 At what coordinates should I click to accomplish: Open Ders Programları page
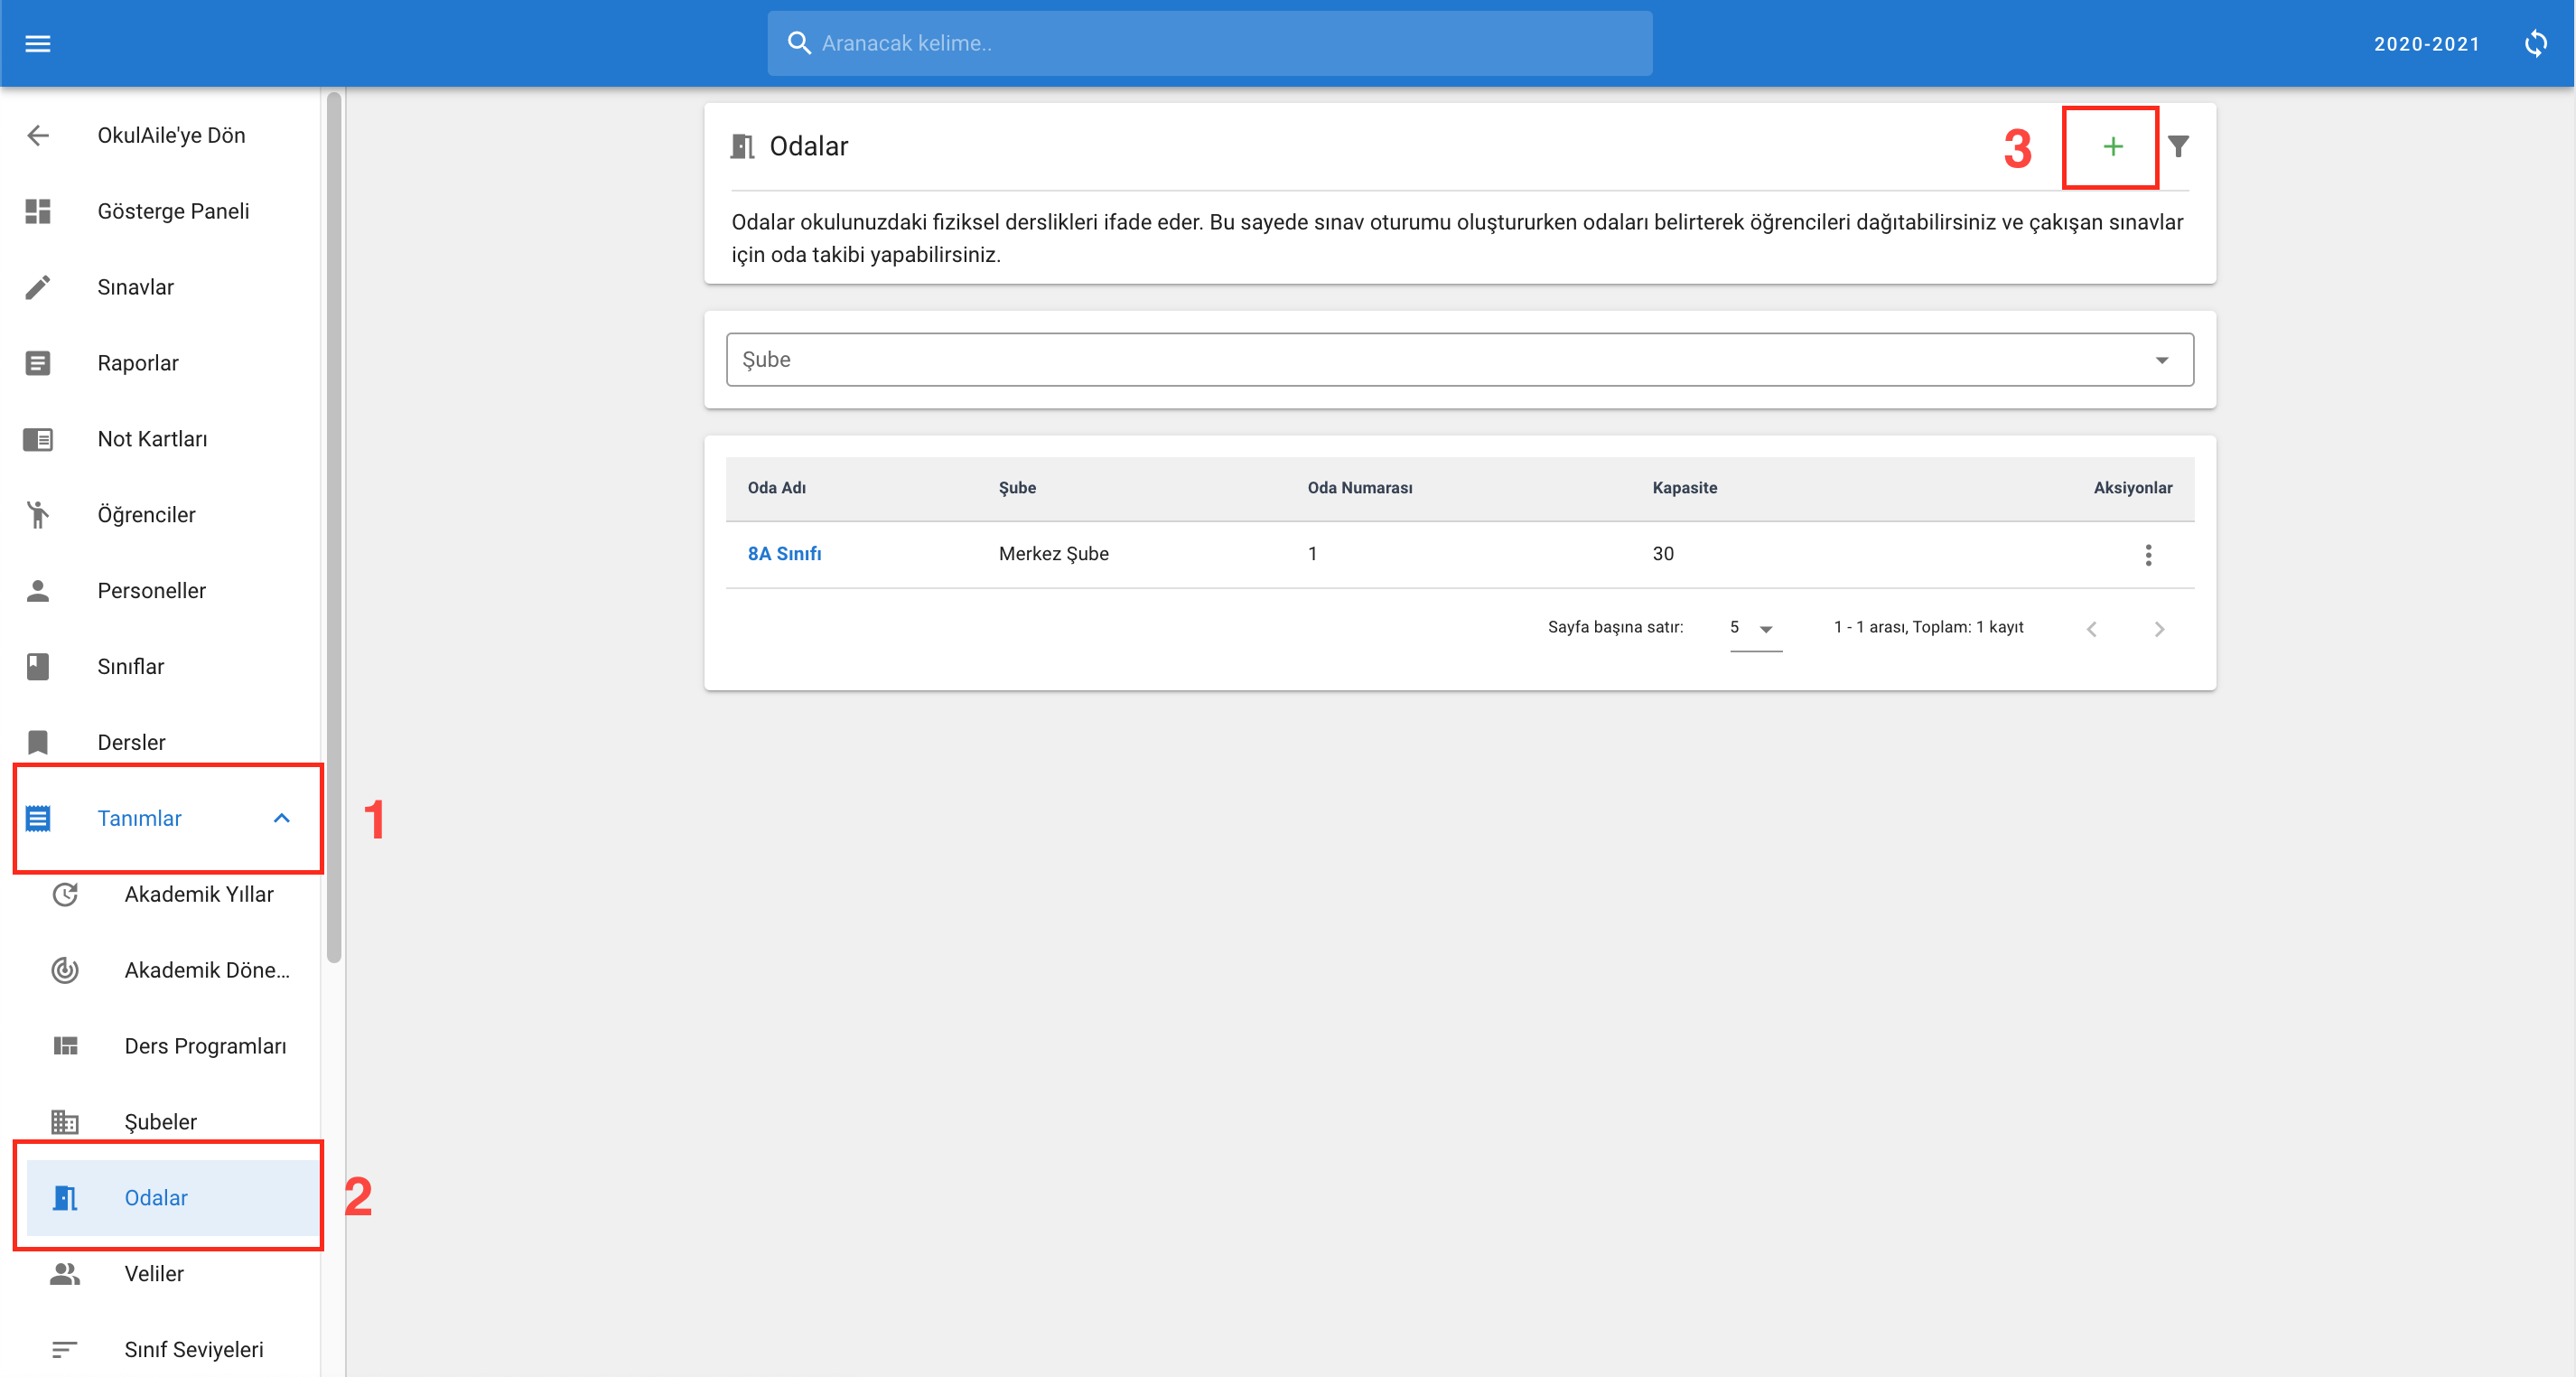point(205,1046)
